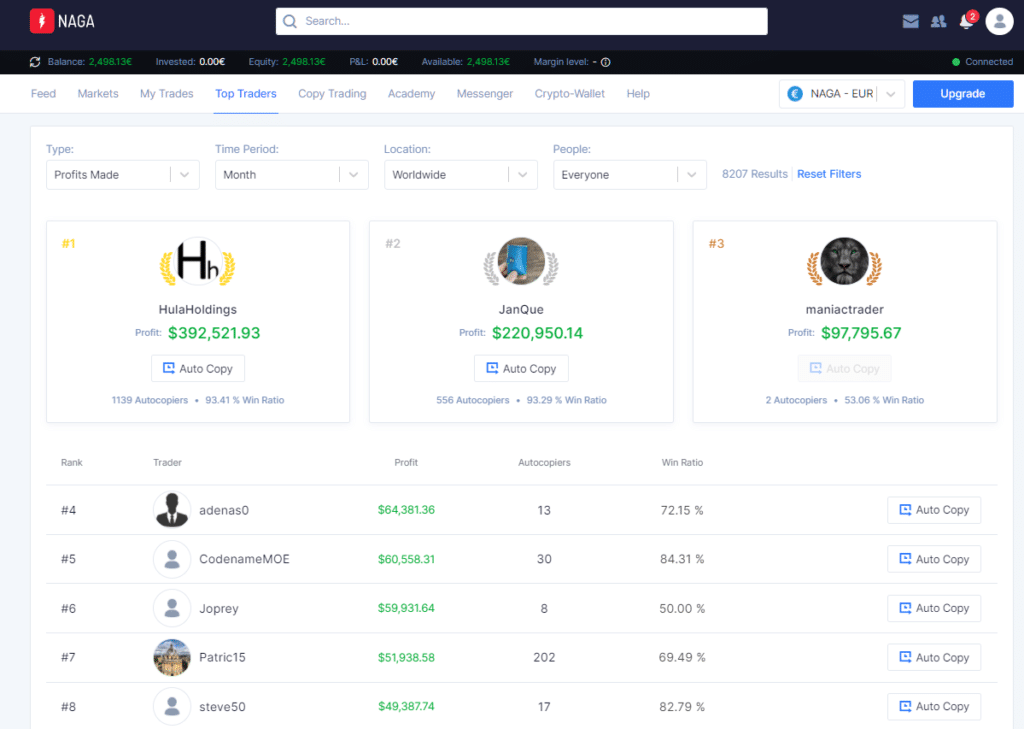Expand the Location Worldwide dropdown
1024x729 pixels.
point(460,174)
